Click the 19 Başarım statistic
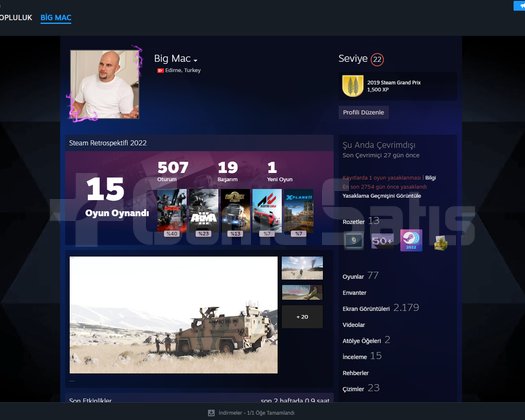Screen dimensions: 525x420 point(228,171)
